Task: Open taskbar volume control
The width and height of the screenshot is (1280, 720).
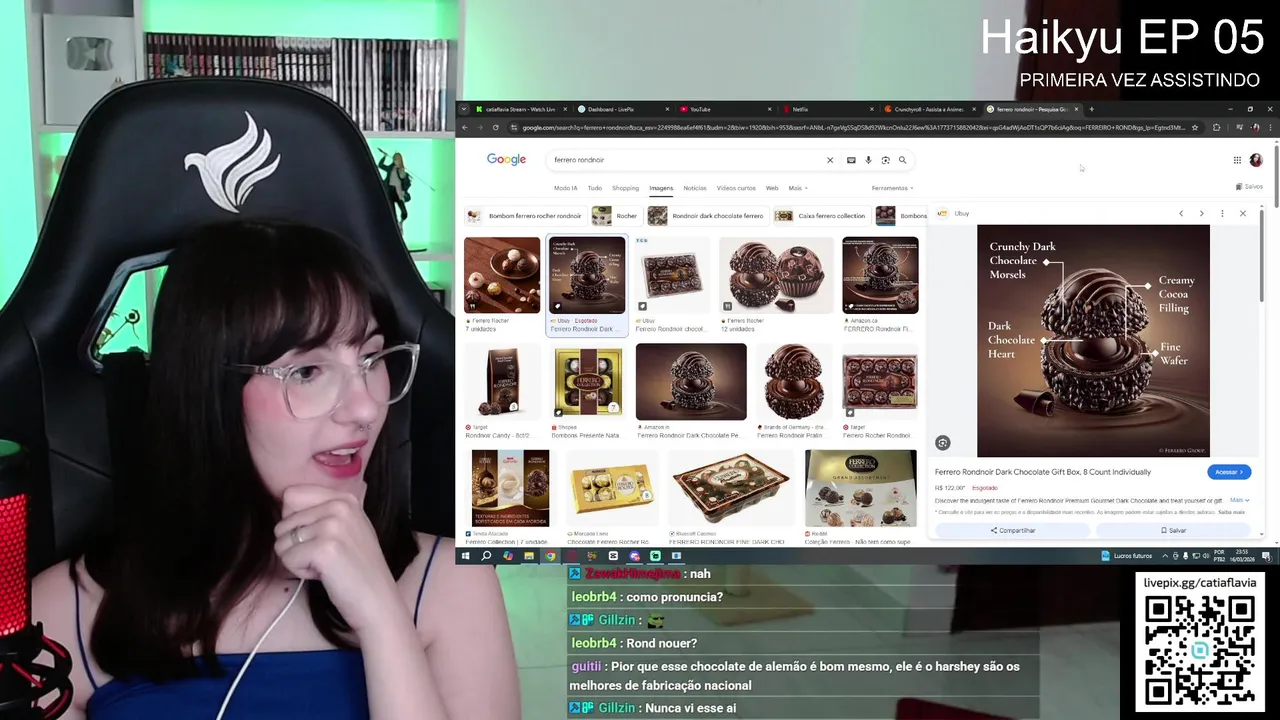Action: 1205,556
